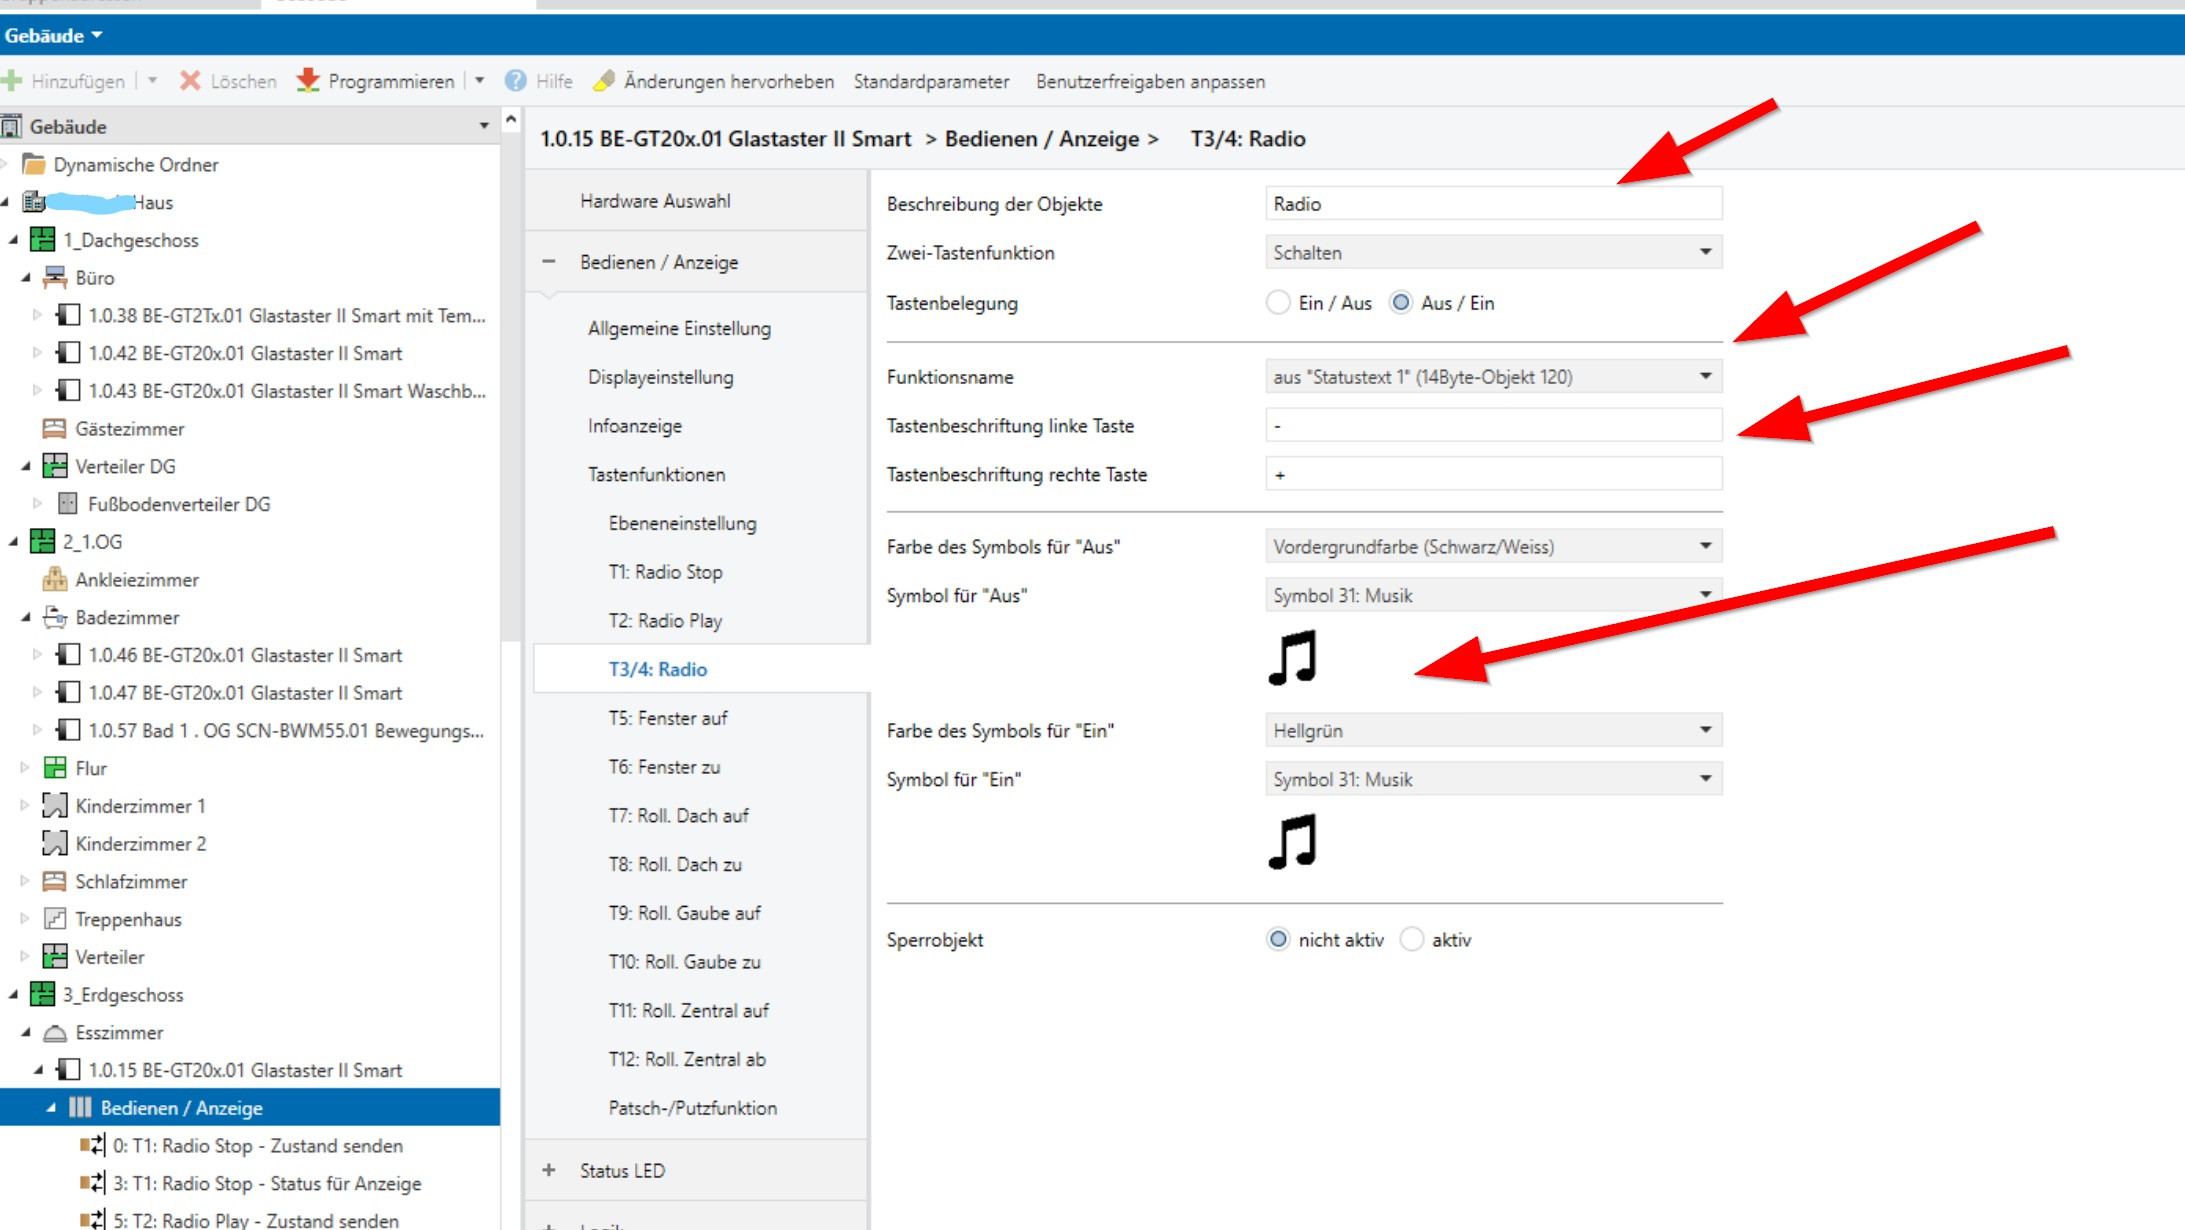Image resolution: width=2185 pixels, height=1230 pixels.
Task: Click Benutzerfreigaben anpassen button
Action: tap(1150, 82)
